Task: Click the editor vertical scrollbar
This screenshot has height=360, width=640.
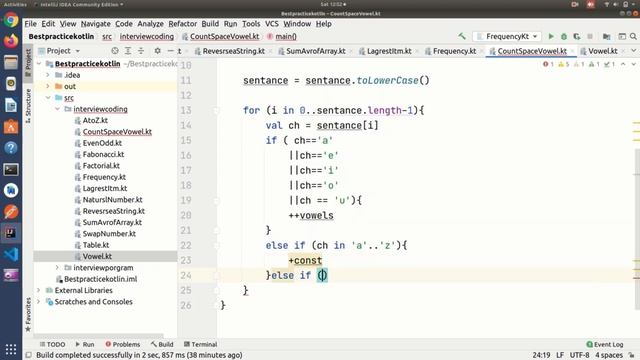Action: [637, 229]
